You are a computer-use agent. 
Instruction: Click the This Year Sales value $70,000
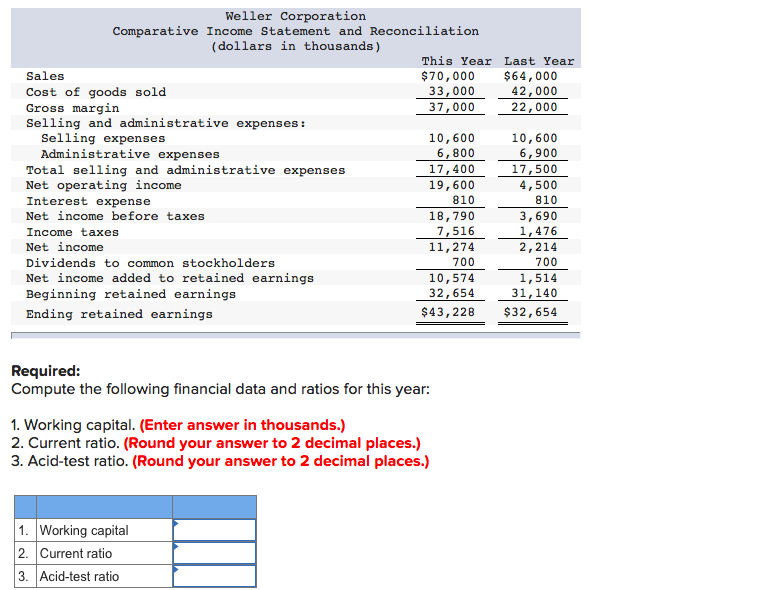click(448, 76)
